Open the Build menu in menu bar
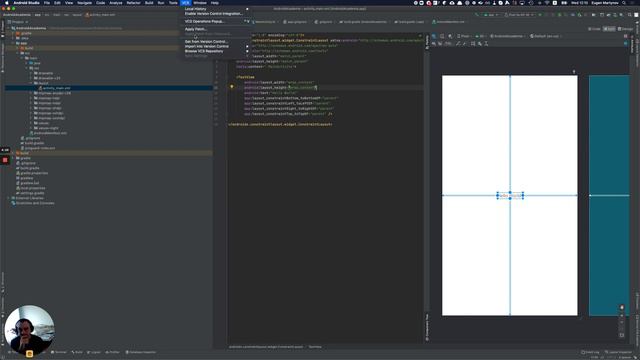 point(149,3)
